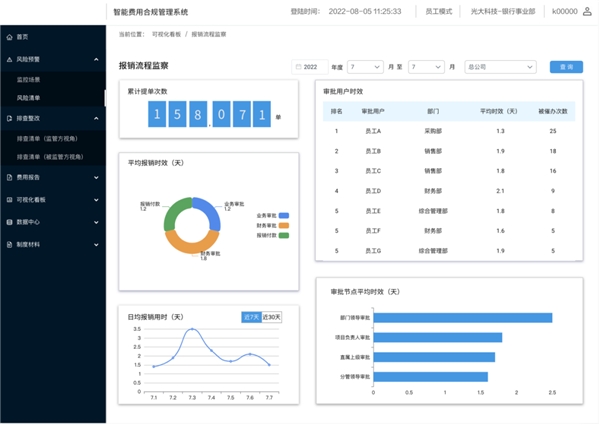Open 监控场景 in the sidebar menu
Viewport: 600px width, 425px height.
(x=30, y=79)
